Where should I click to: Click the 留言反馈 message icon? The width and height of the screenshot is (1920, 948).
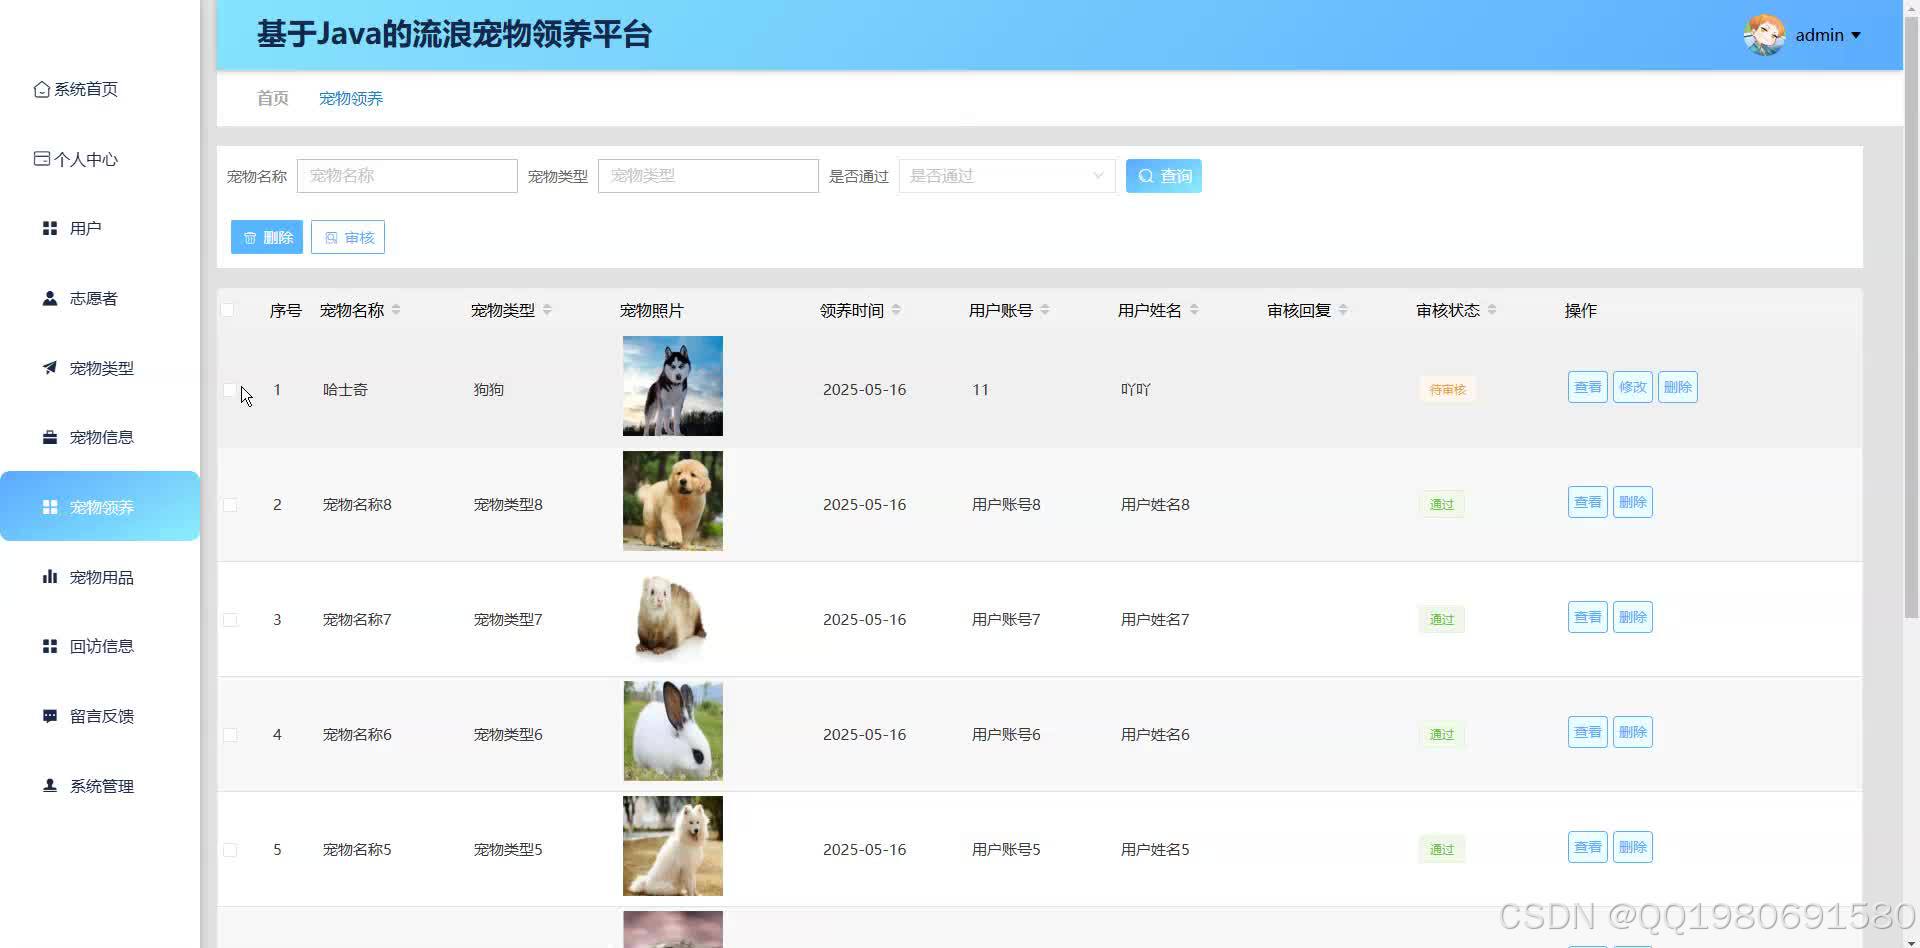(x=49, y=716)
